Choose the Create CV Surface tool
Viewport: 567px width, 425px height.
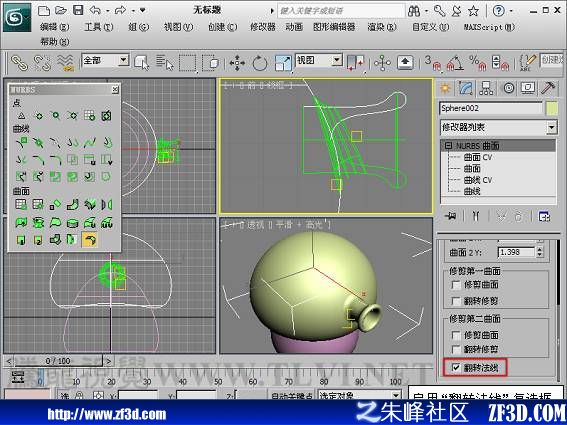(x=21, y=205)
